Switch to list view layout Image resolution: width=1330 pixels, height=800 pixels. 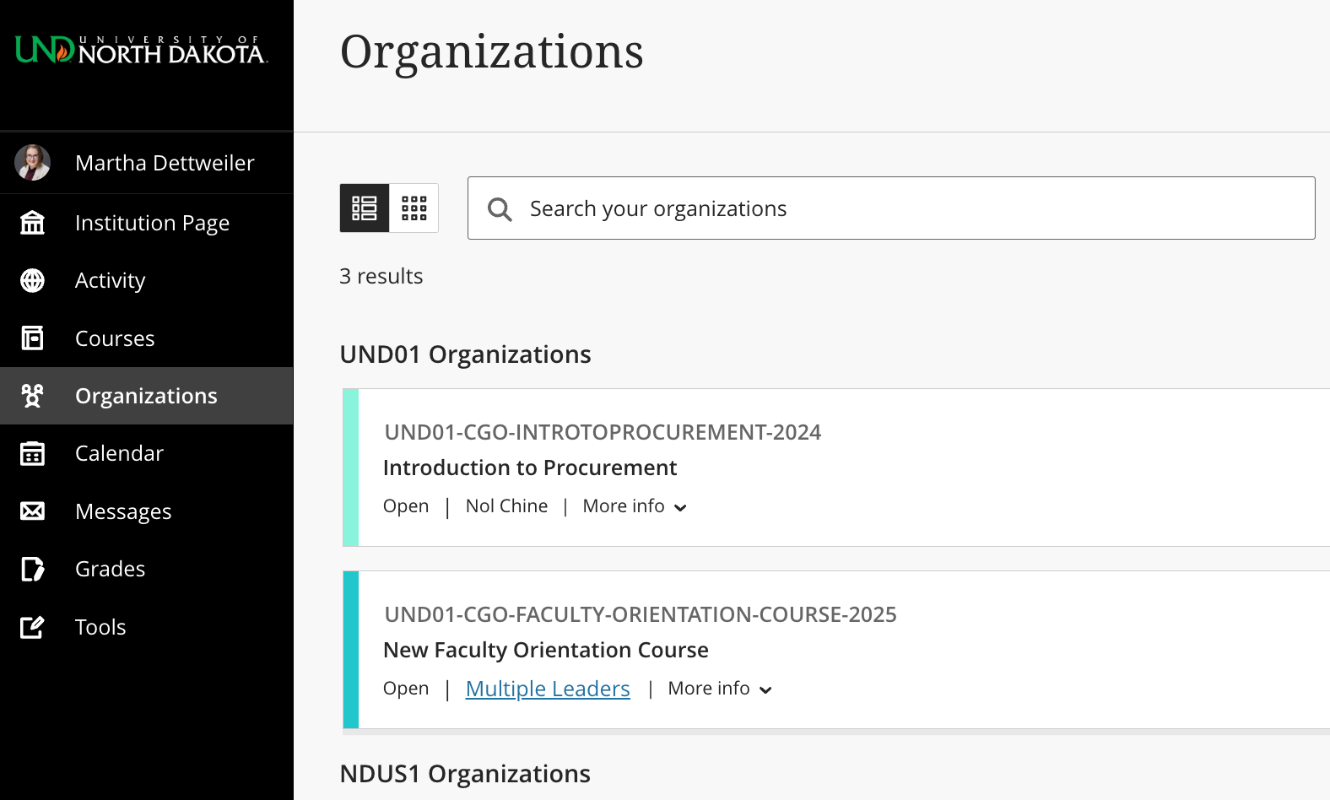click(x=364, y=208)
